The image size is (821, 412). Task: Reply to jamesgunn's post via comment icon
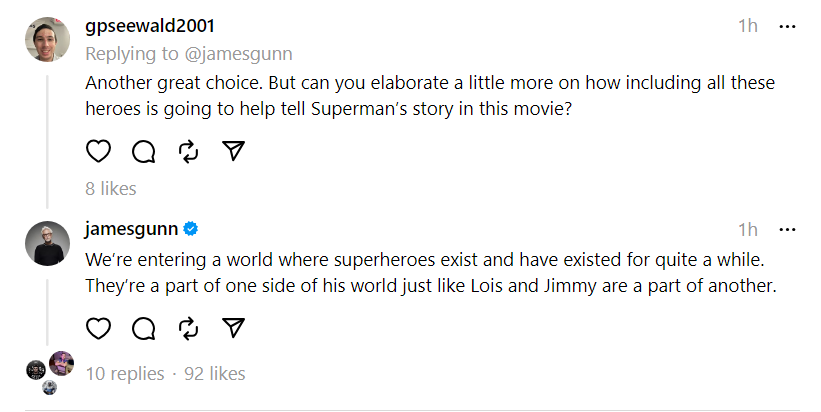143,328
